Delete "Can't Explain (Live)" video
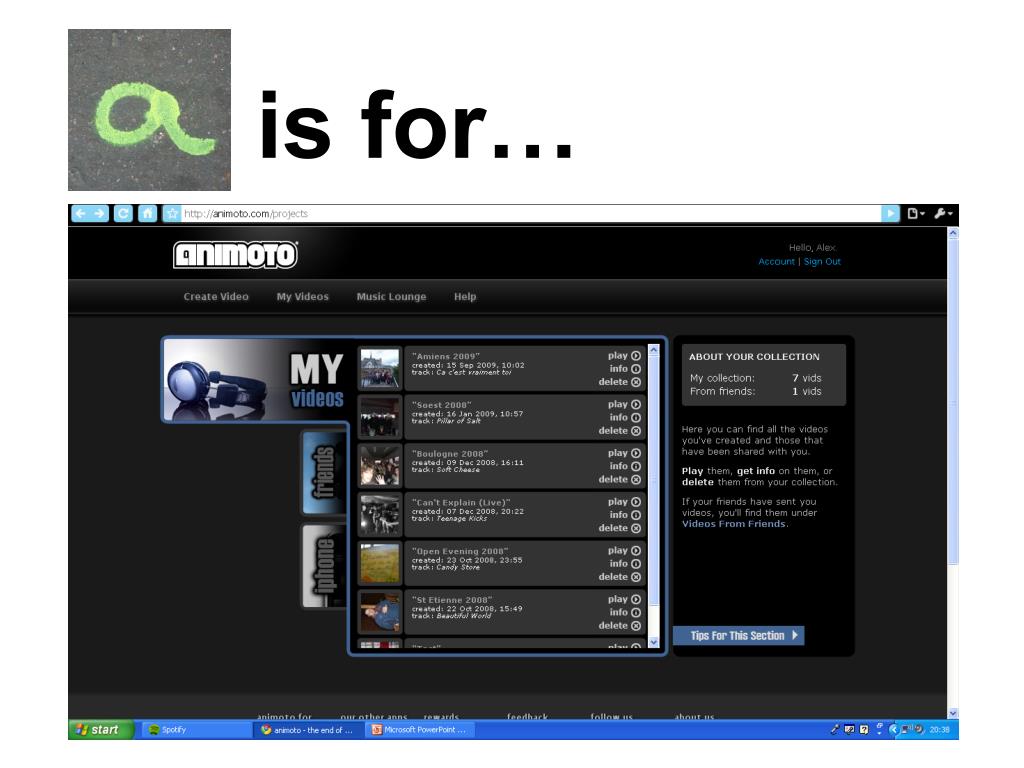This screenshot has height=768, width=1024. [x=619, y=528]
